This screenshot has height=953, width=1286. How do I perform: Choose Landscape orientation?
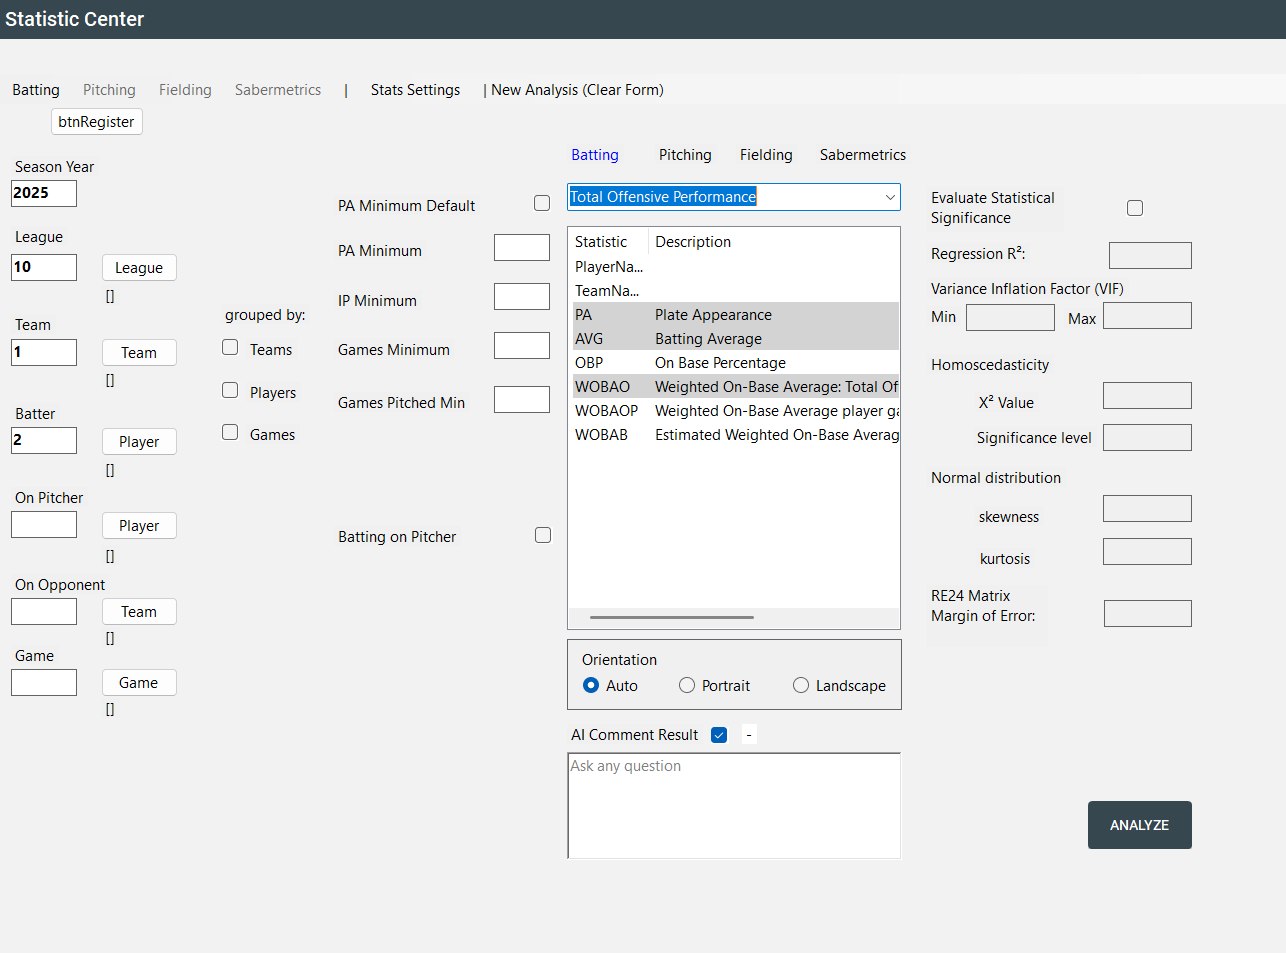pyautogui.click(x=801, y=686)
